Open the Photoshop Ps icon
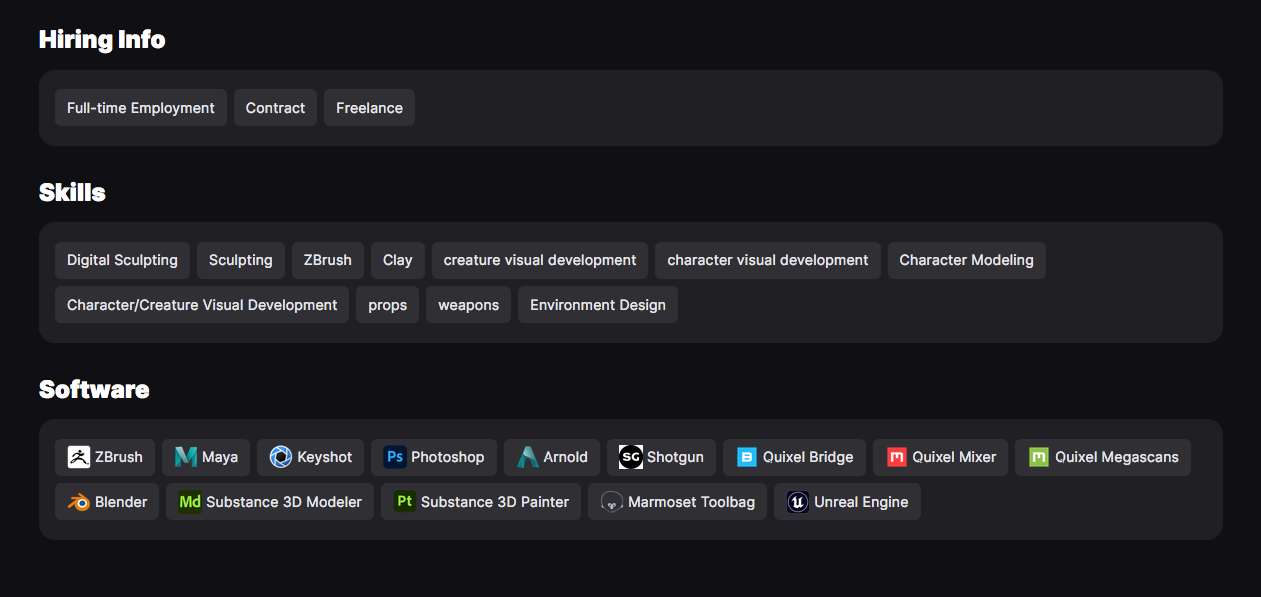1261x597 pixels. point(395,457)
